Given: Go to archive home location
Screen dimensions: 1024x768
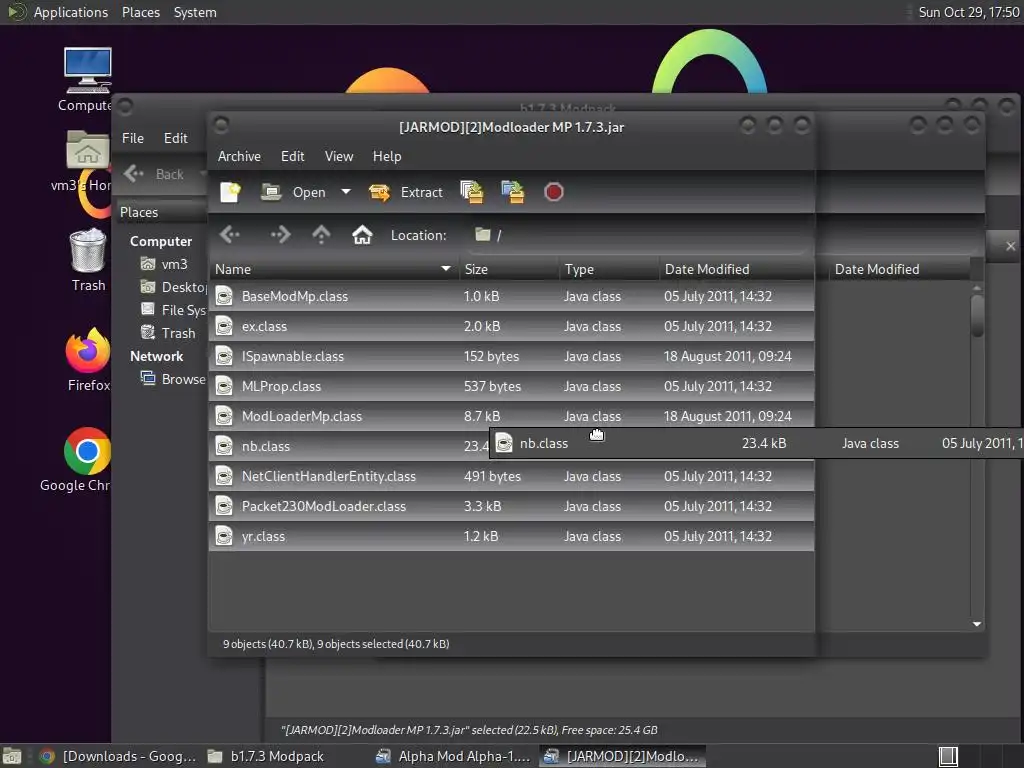Looking at the screenshot, I should 362,234.
